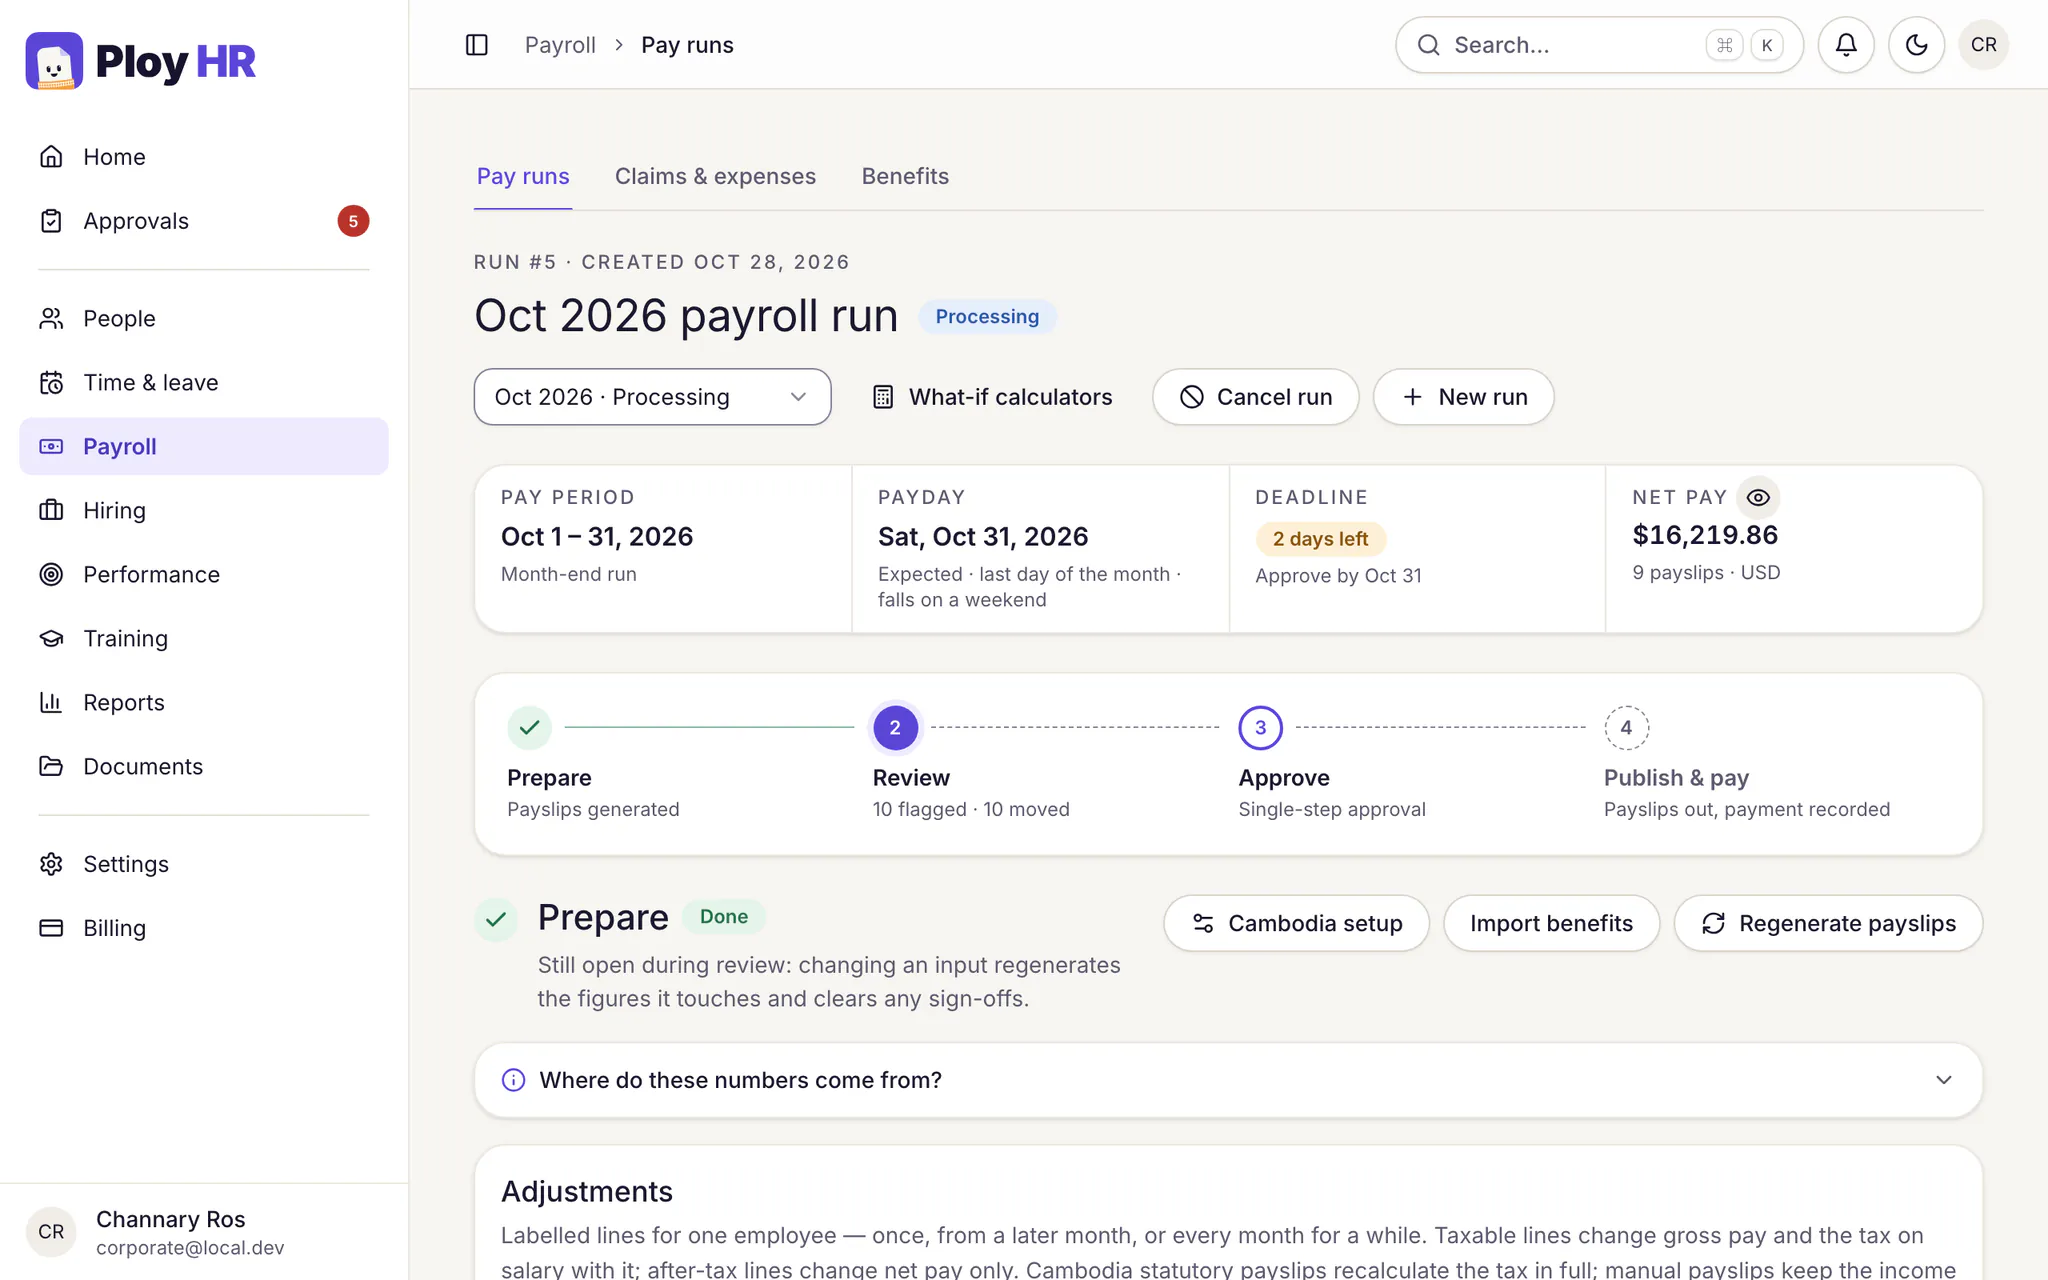This screenshot has height=1280, width=2048.
Task: Click the '2 days left' deadline badge
Action: pos(1320,539)
